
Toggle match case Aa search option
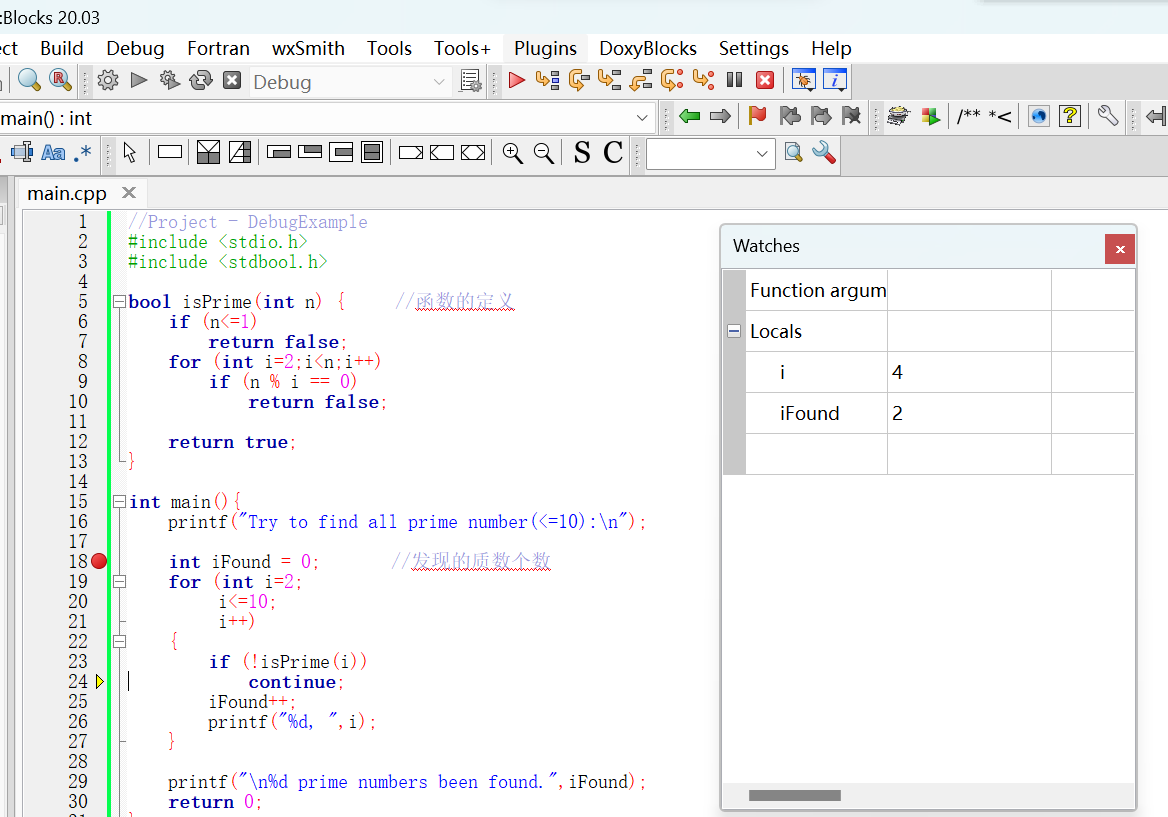[53, 153]
